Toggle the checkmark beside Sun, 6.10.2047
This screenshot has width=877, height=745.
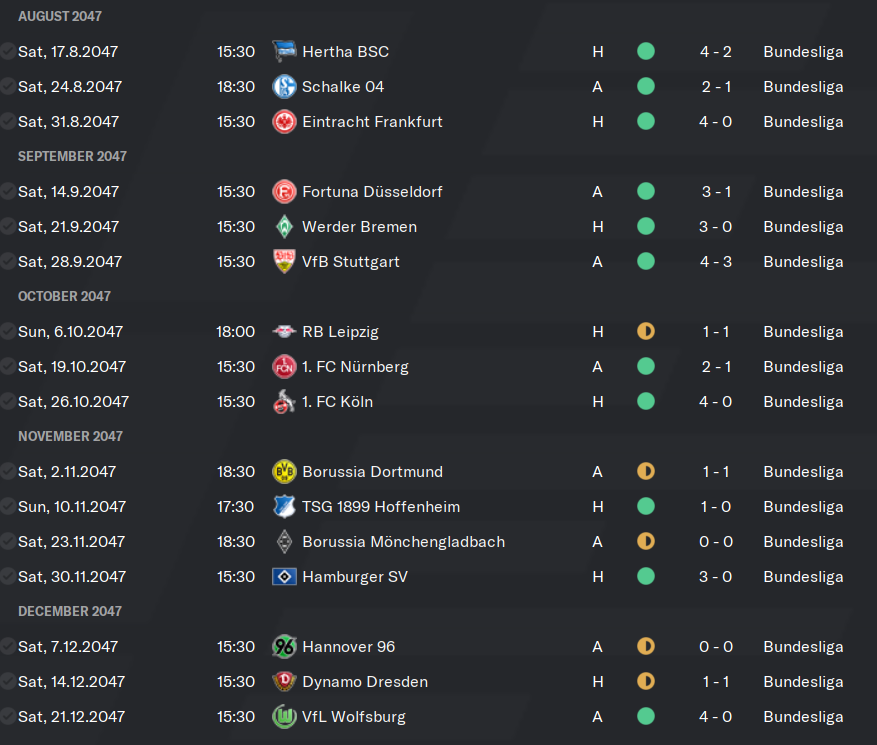pyautogui.click(x=8, y=332)
